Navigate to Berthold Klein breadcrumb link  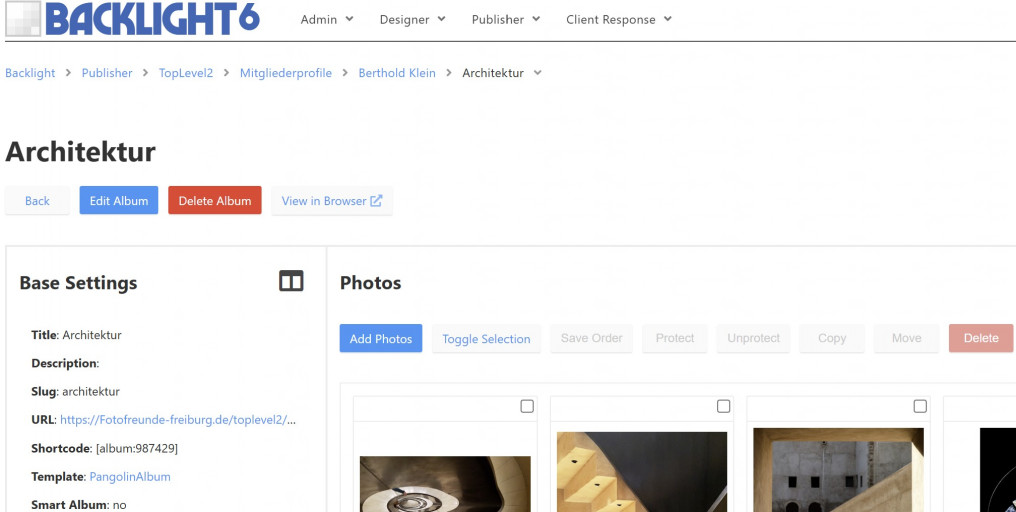click(397, 73)
